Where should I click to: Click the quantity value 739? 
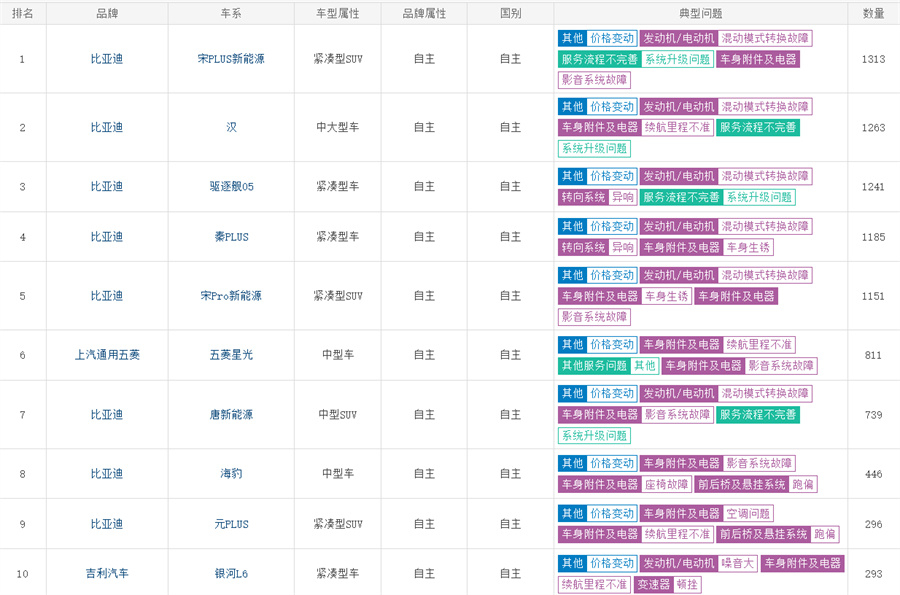click(x=873, y=414)
